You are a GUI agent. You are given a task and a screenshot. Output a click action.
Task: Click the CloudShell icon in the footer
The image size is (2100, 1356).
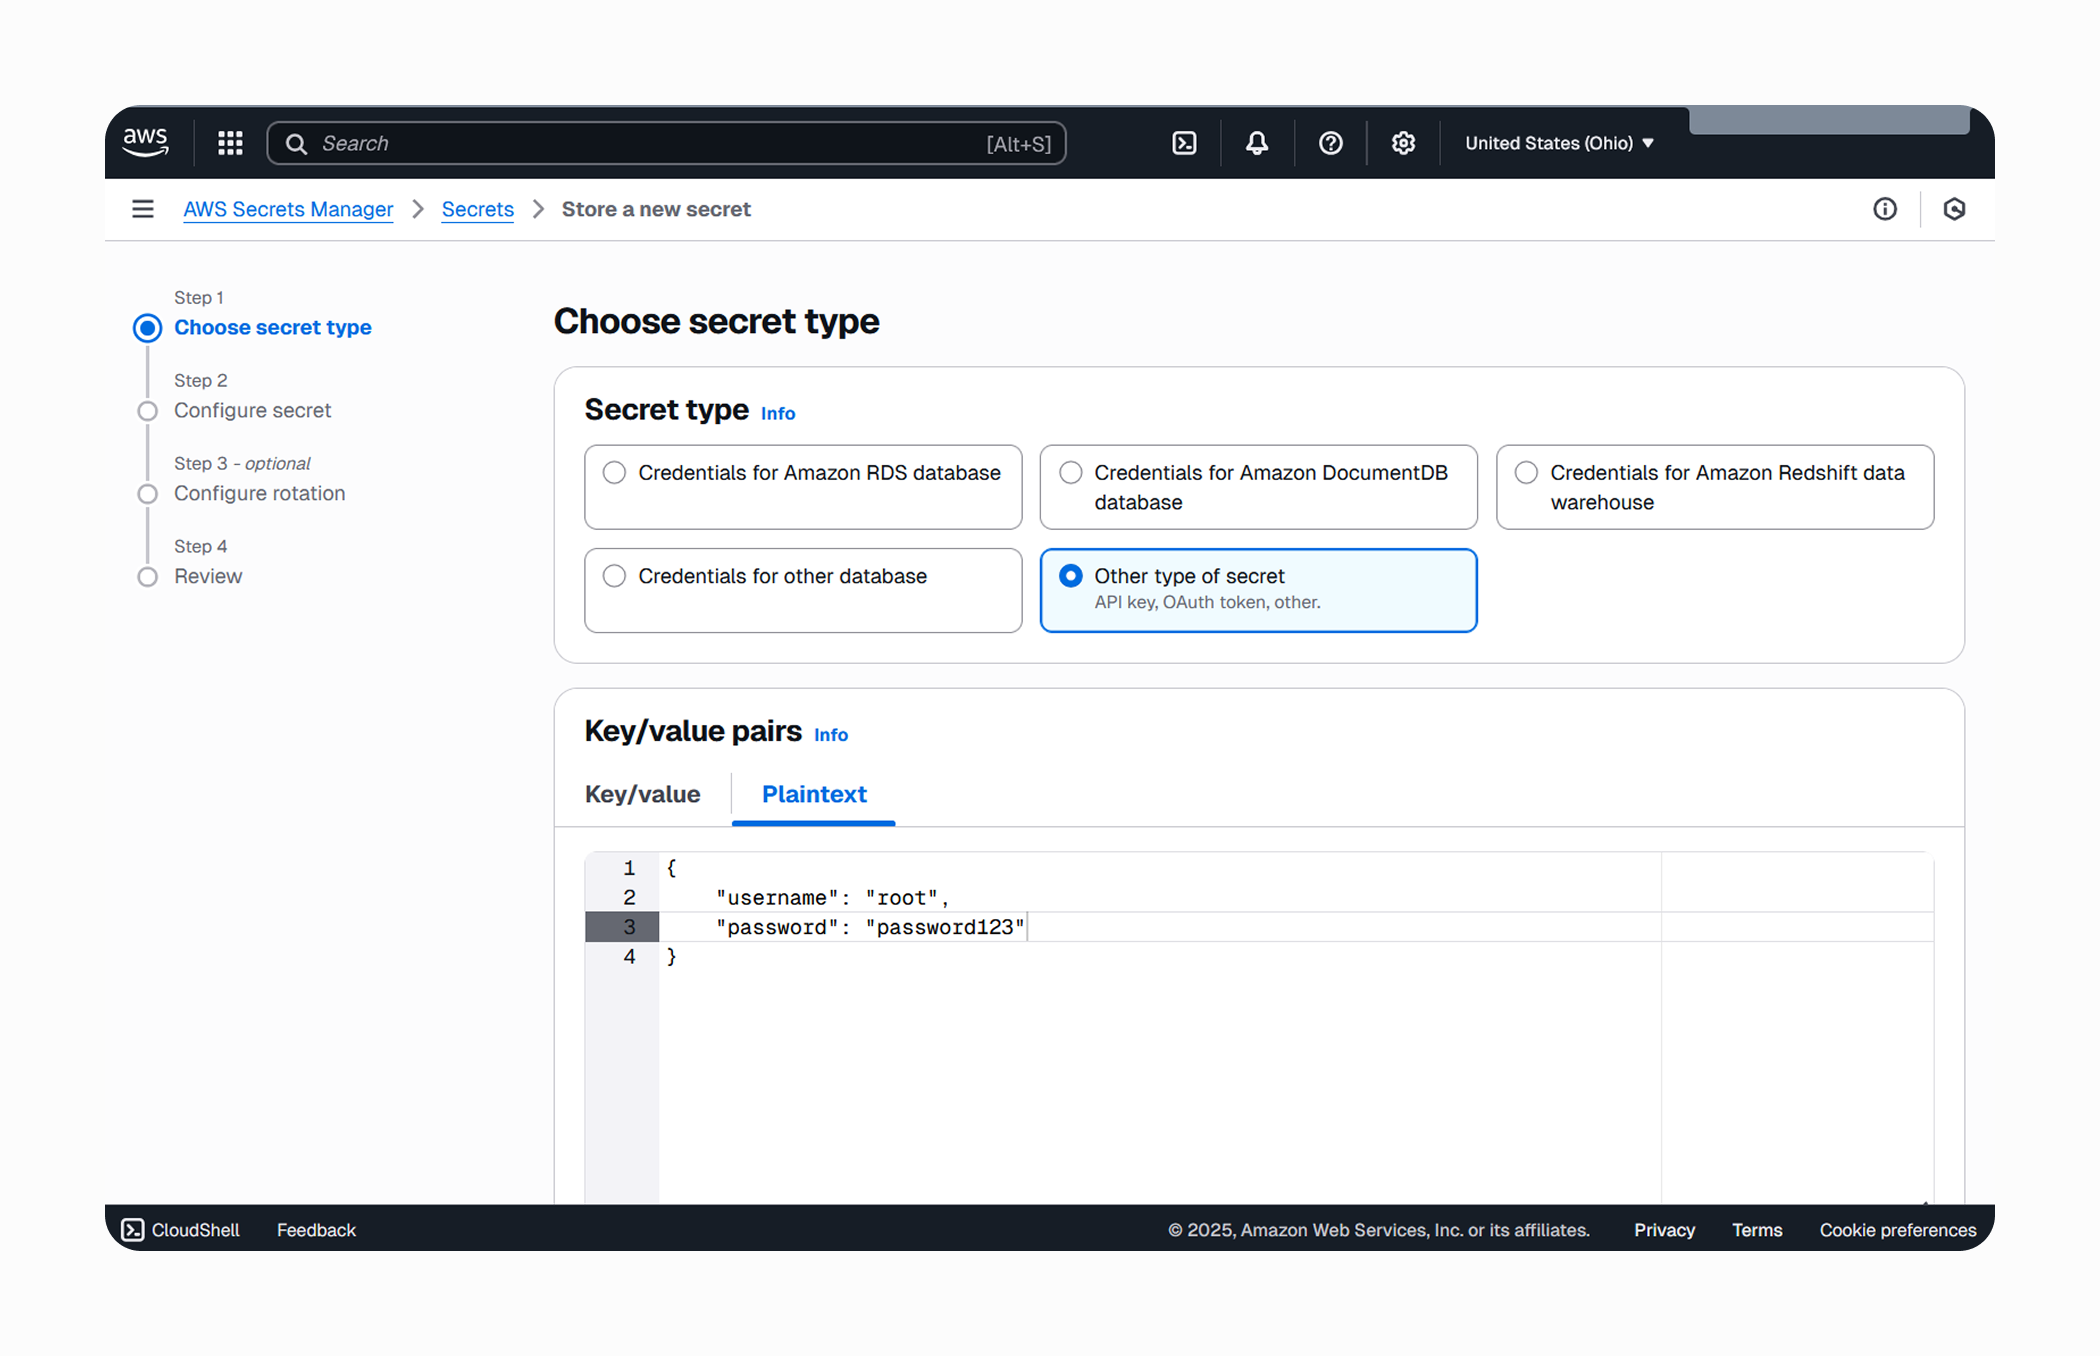133,1230
